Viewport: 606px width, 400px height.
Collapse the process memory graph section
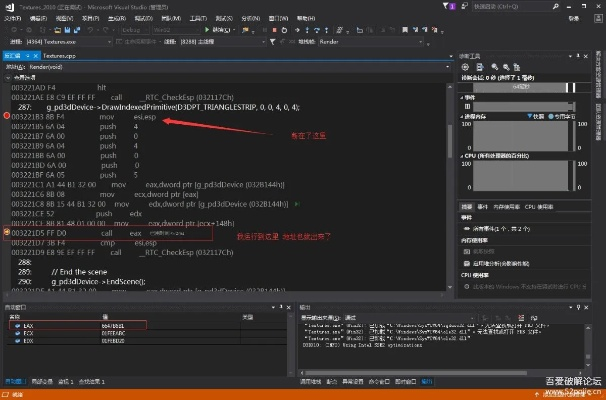coord(463,116)
